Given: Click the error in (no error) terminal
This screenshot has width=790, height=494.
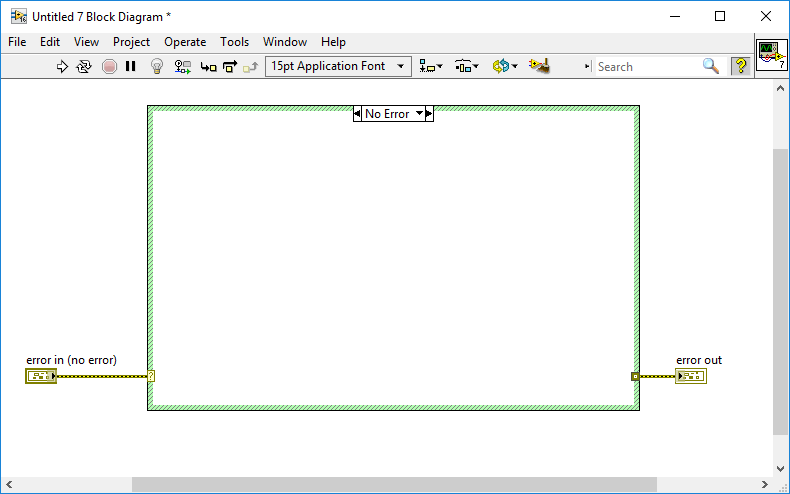Looking at the screenshot, I should [41, 376].
